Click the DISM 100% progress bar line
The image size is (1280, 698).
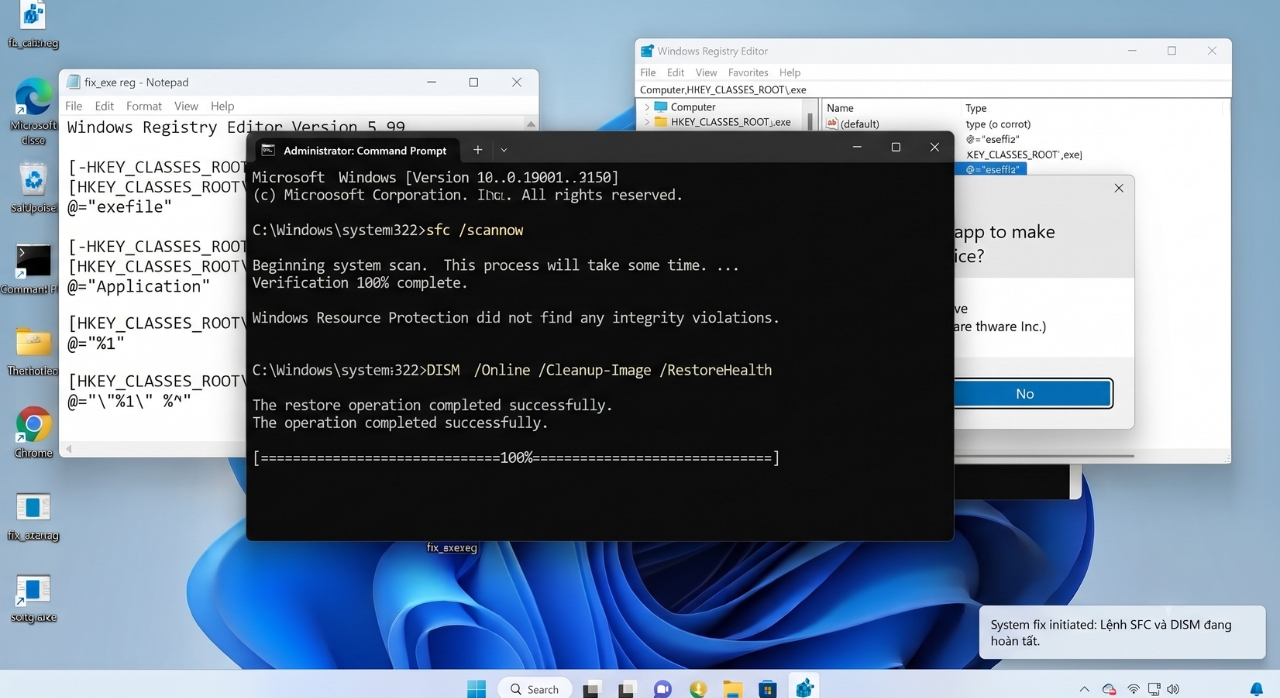click(516, 458)
